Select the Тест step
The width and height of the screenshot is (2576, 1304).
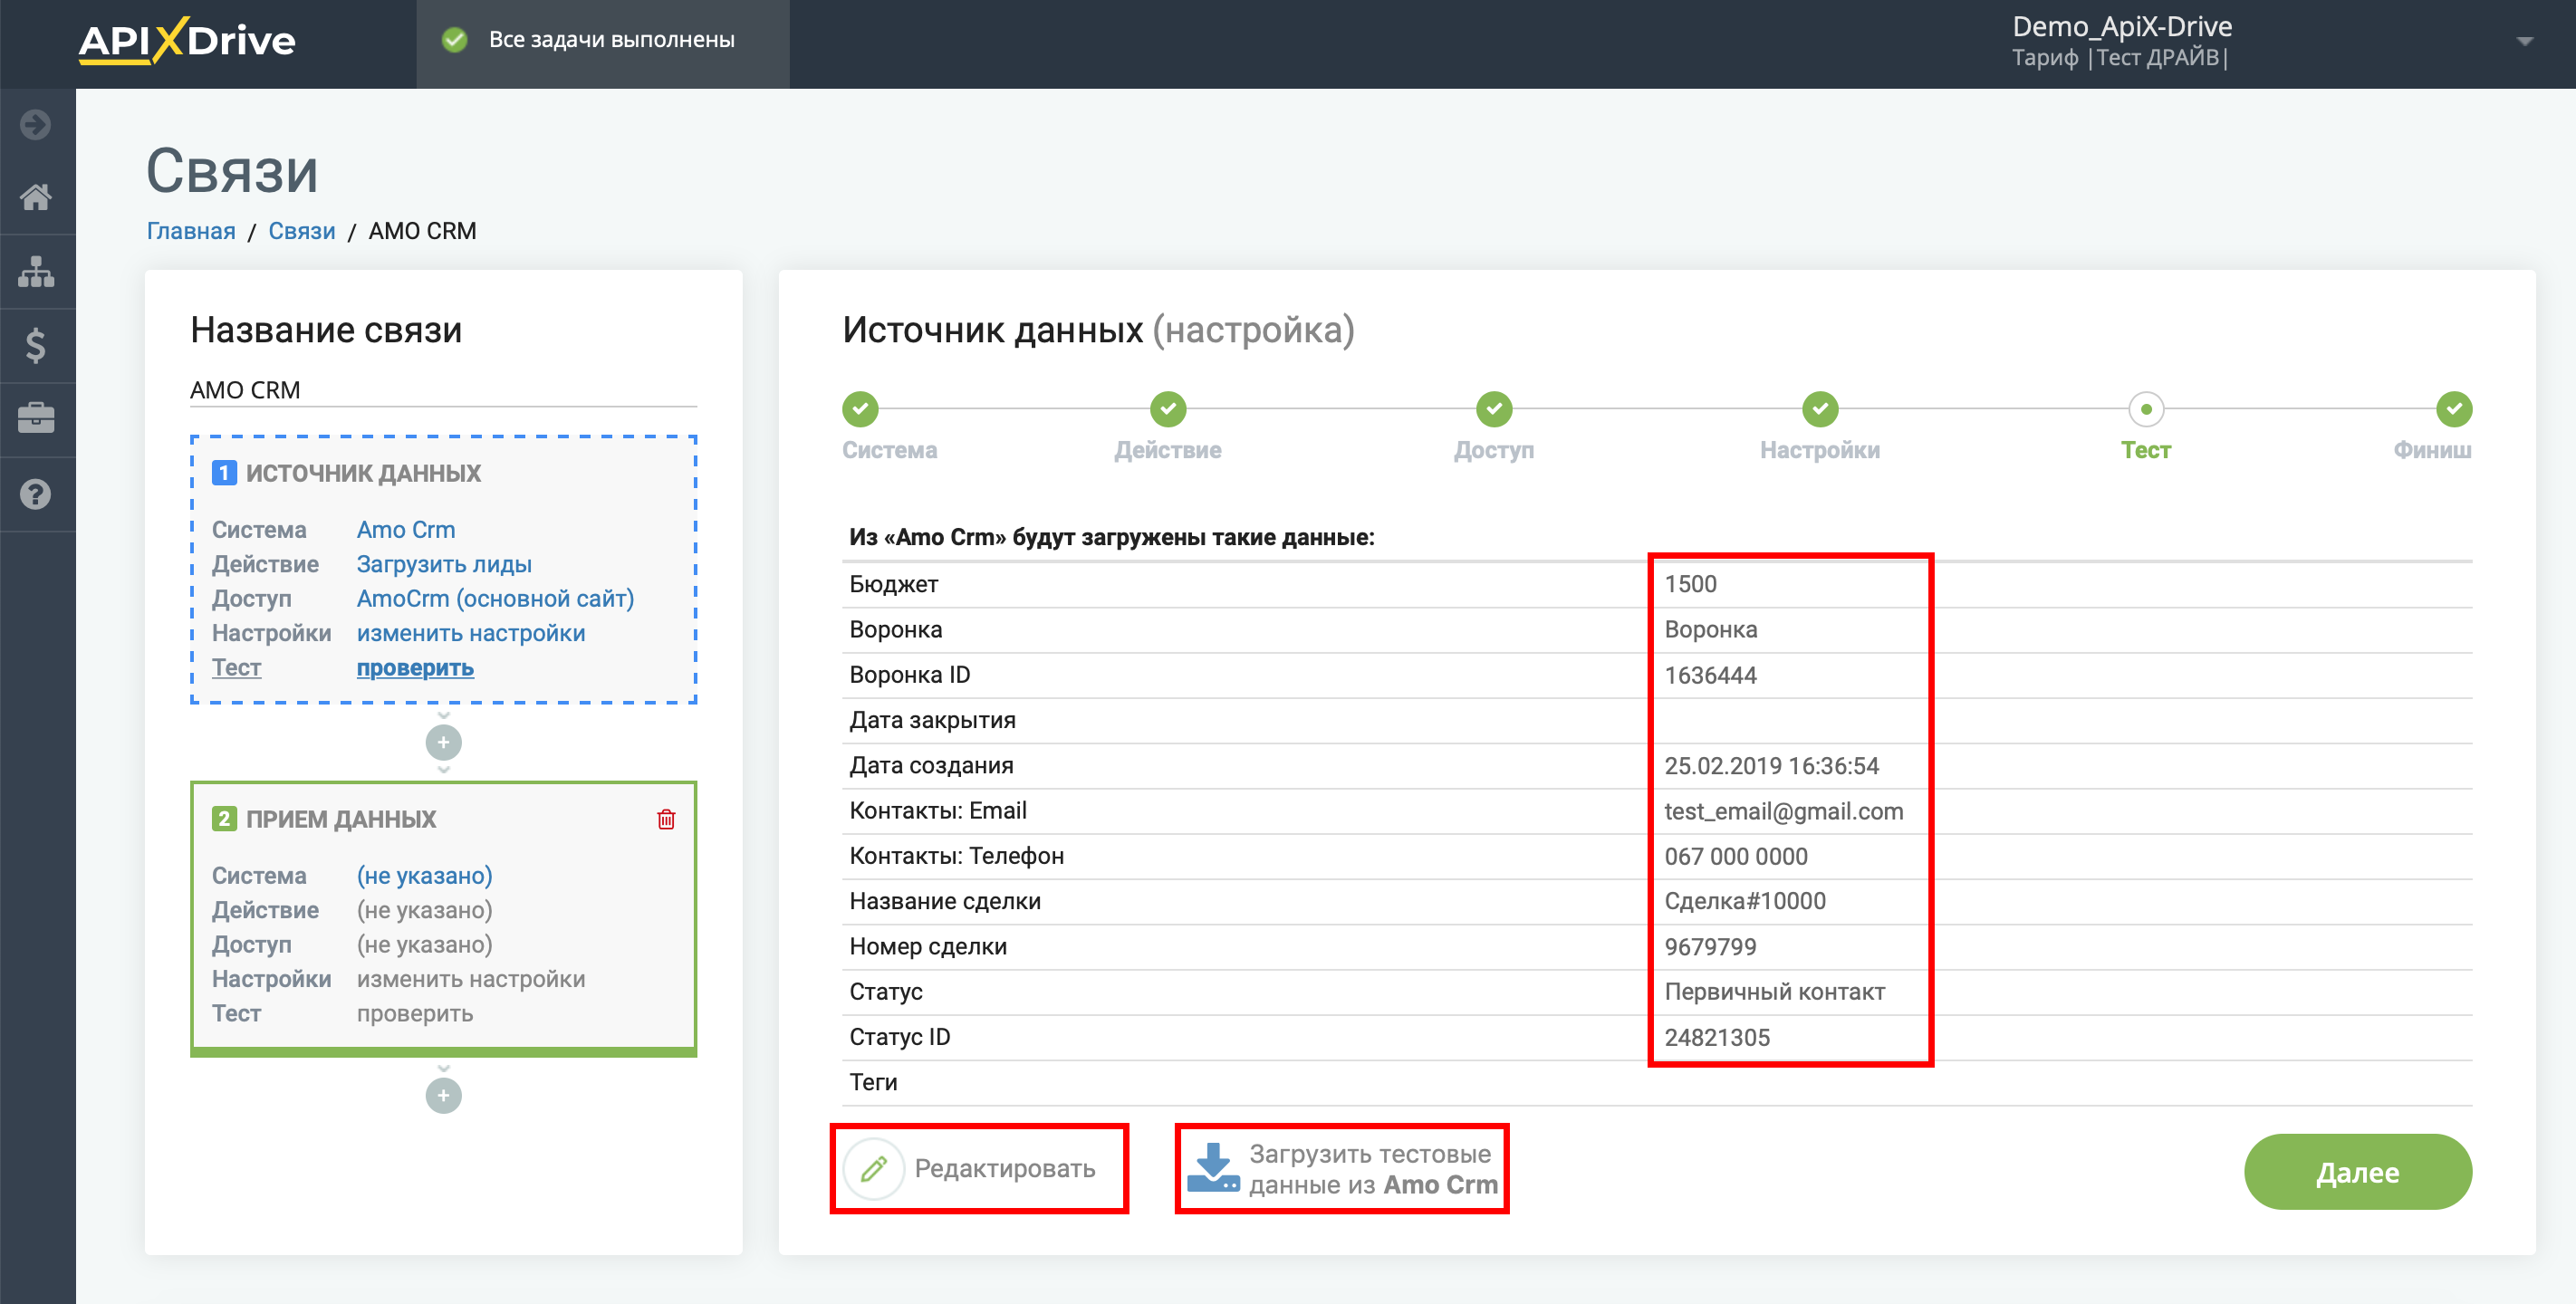(x=2146, y=409)
